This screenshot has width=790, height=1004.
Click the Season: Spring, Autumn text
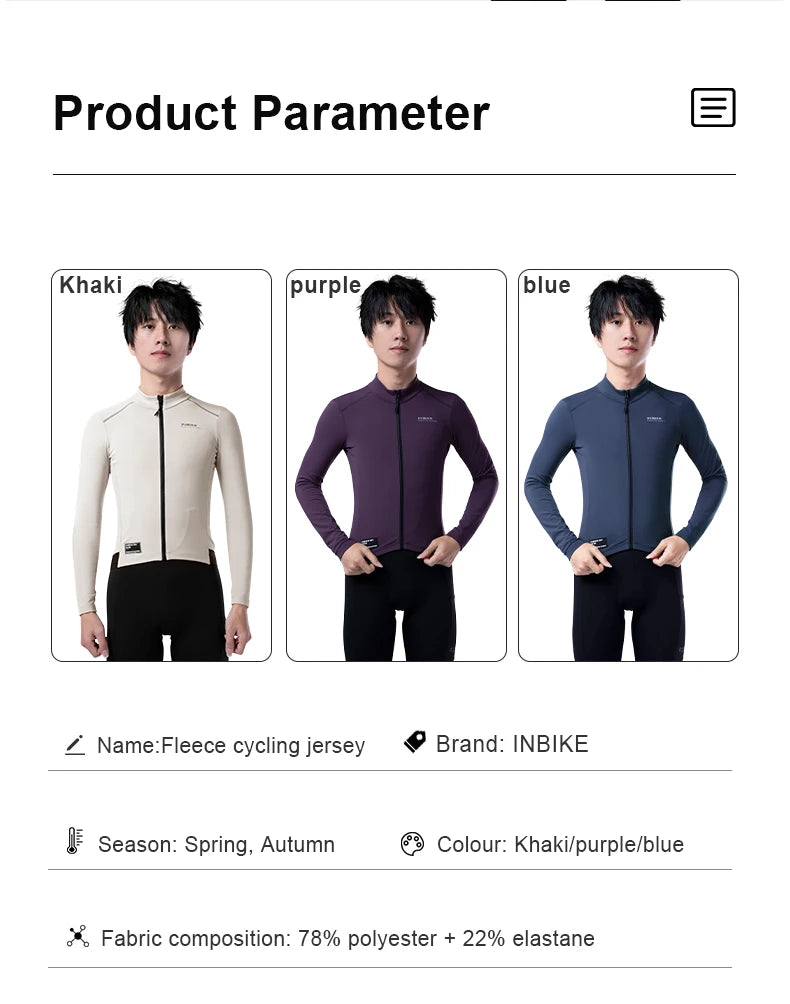coord(216,845)
